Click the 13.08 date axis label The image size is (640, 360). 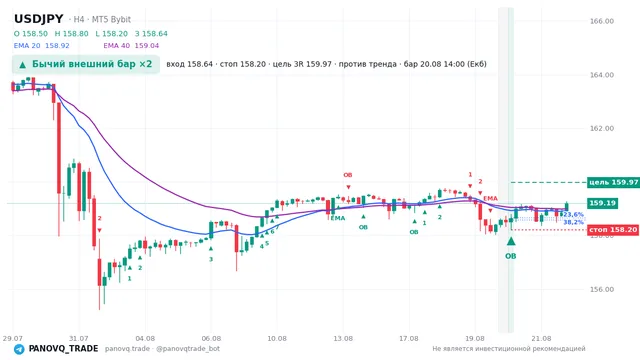343,338
